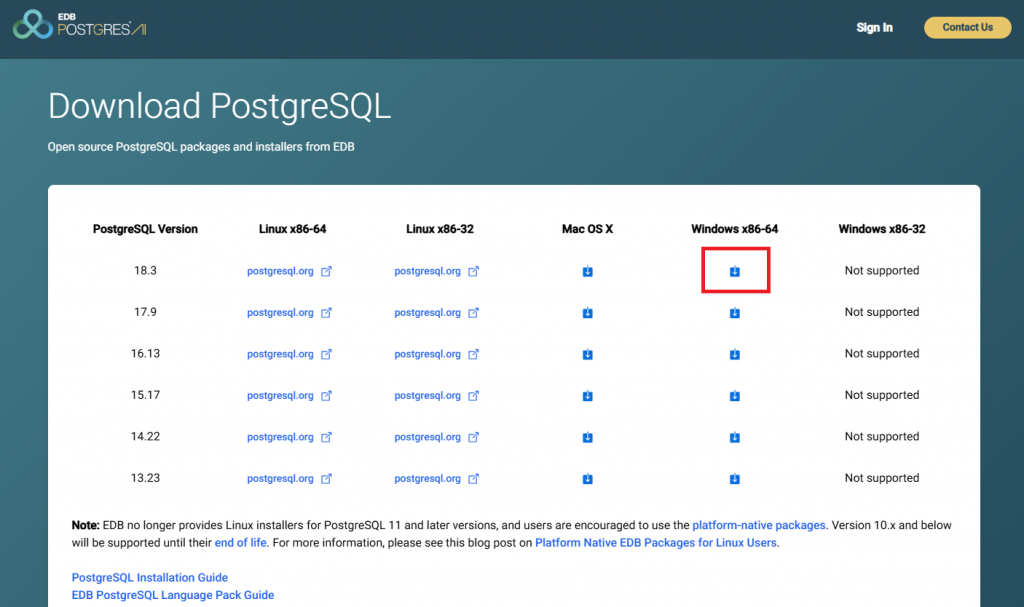Select the PostgreSQL Version column header
Image resolution: width=1024 pixels, height=607 pixels.
145,229
